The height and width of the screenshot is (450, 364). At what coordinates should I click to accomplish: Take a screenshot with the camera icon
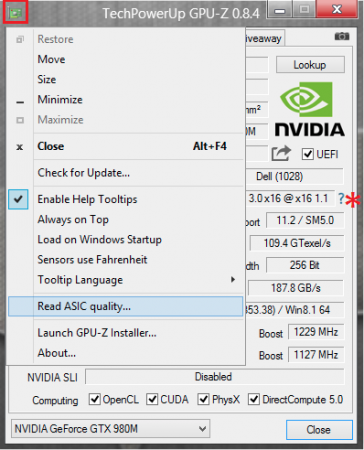pos(342,36)
